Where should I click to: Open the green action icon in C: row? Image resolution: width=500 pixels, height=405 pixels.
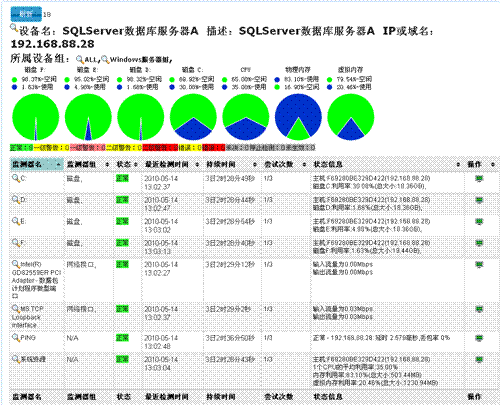479,179
